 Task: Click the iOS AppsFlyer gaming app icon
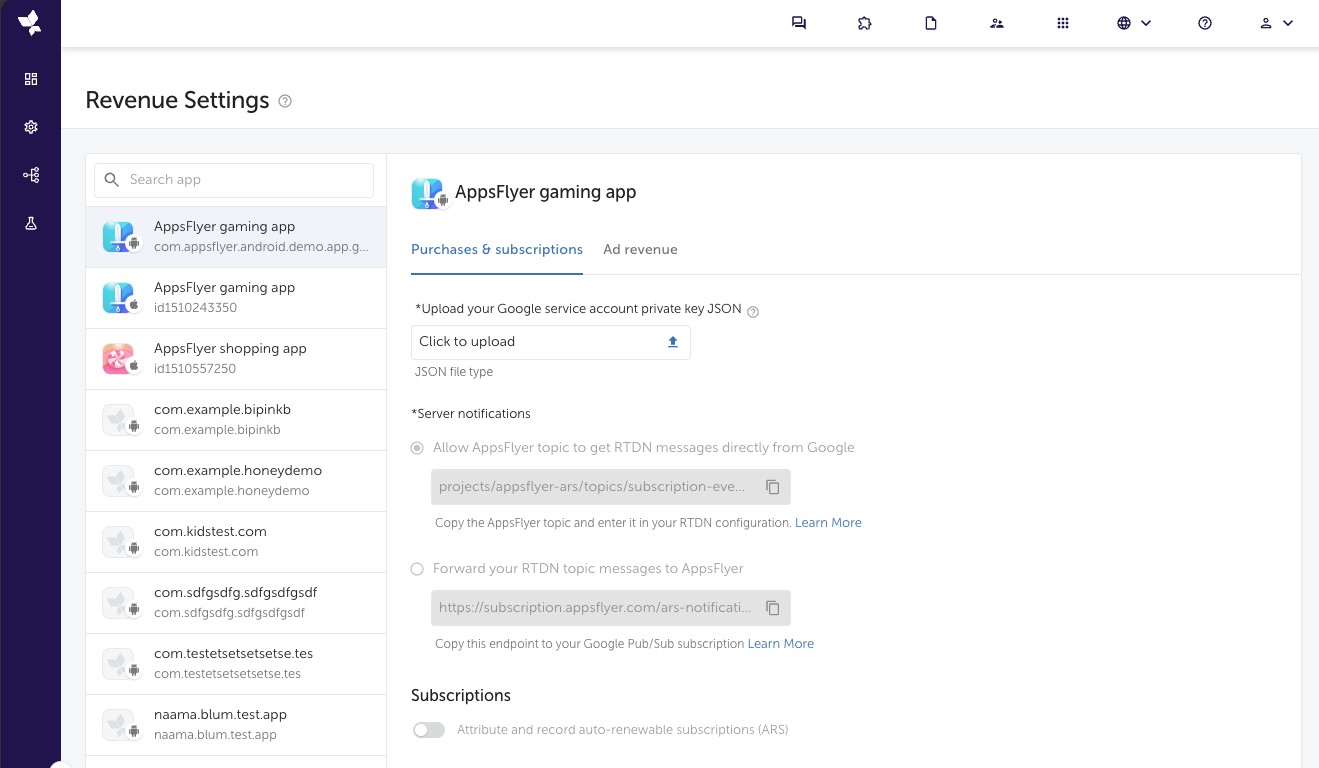pyautogui.click(x=119, y=298)
